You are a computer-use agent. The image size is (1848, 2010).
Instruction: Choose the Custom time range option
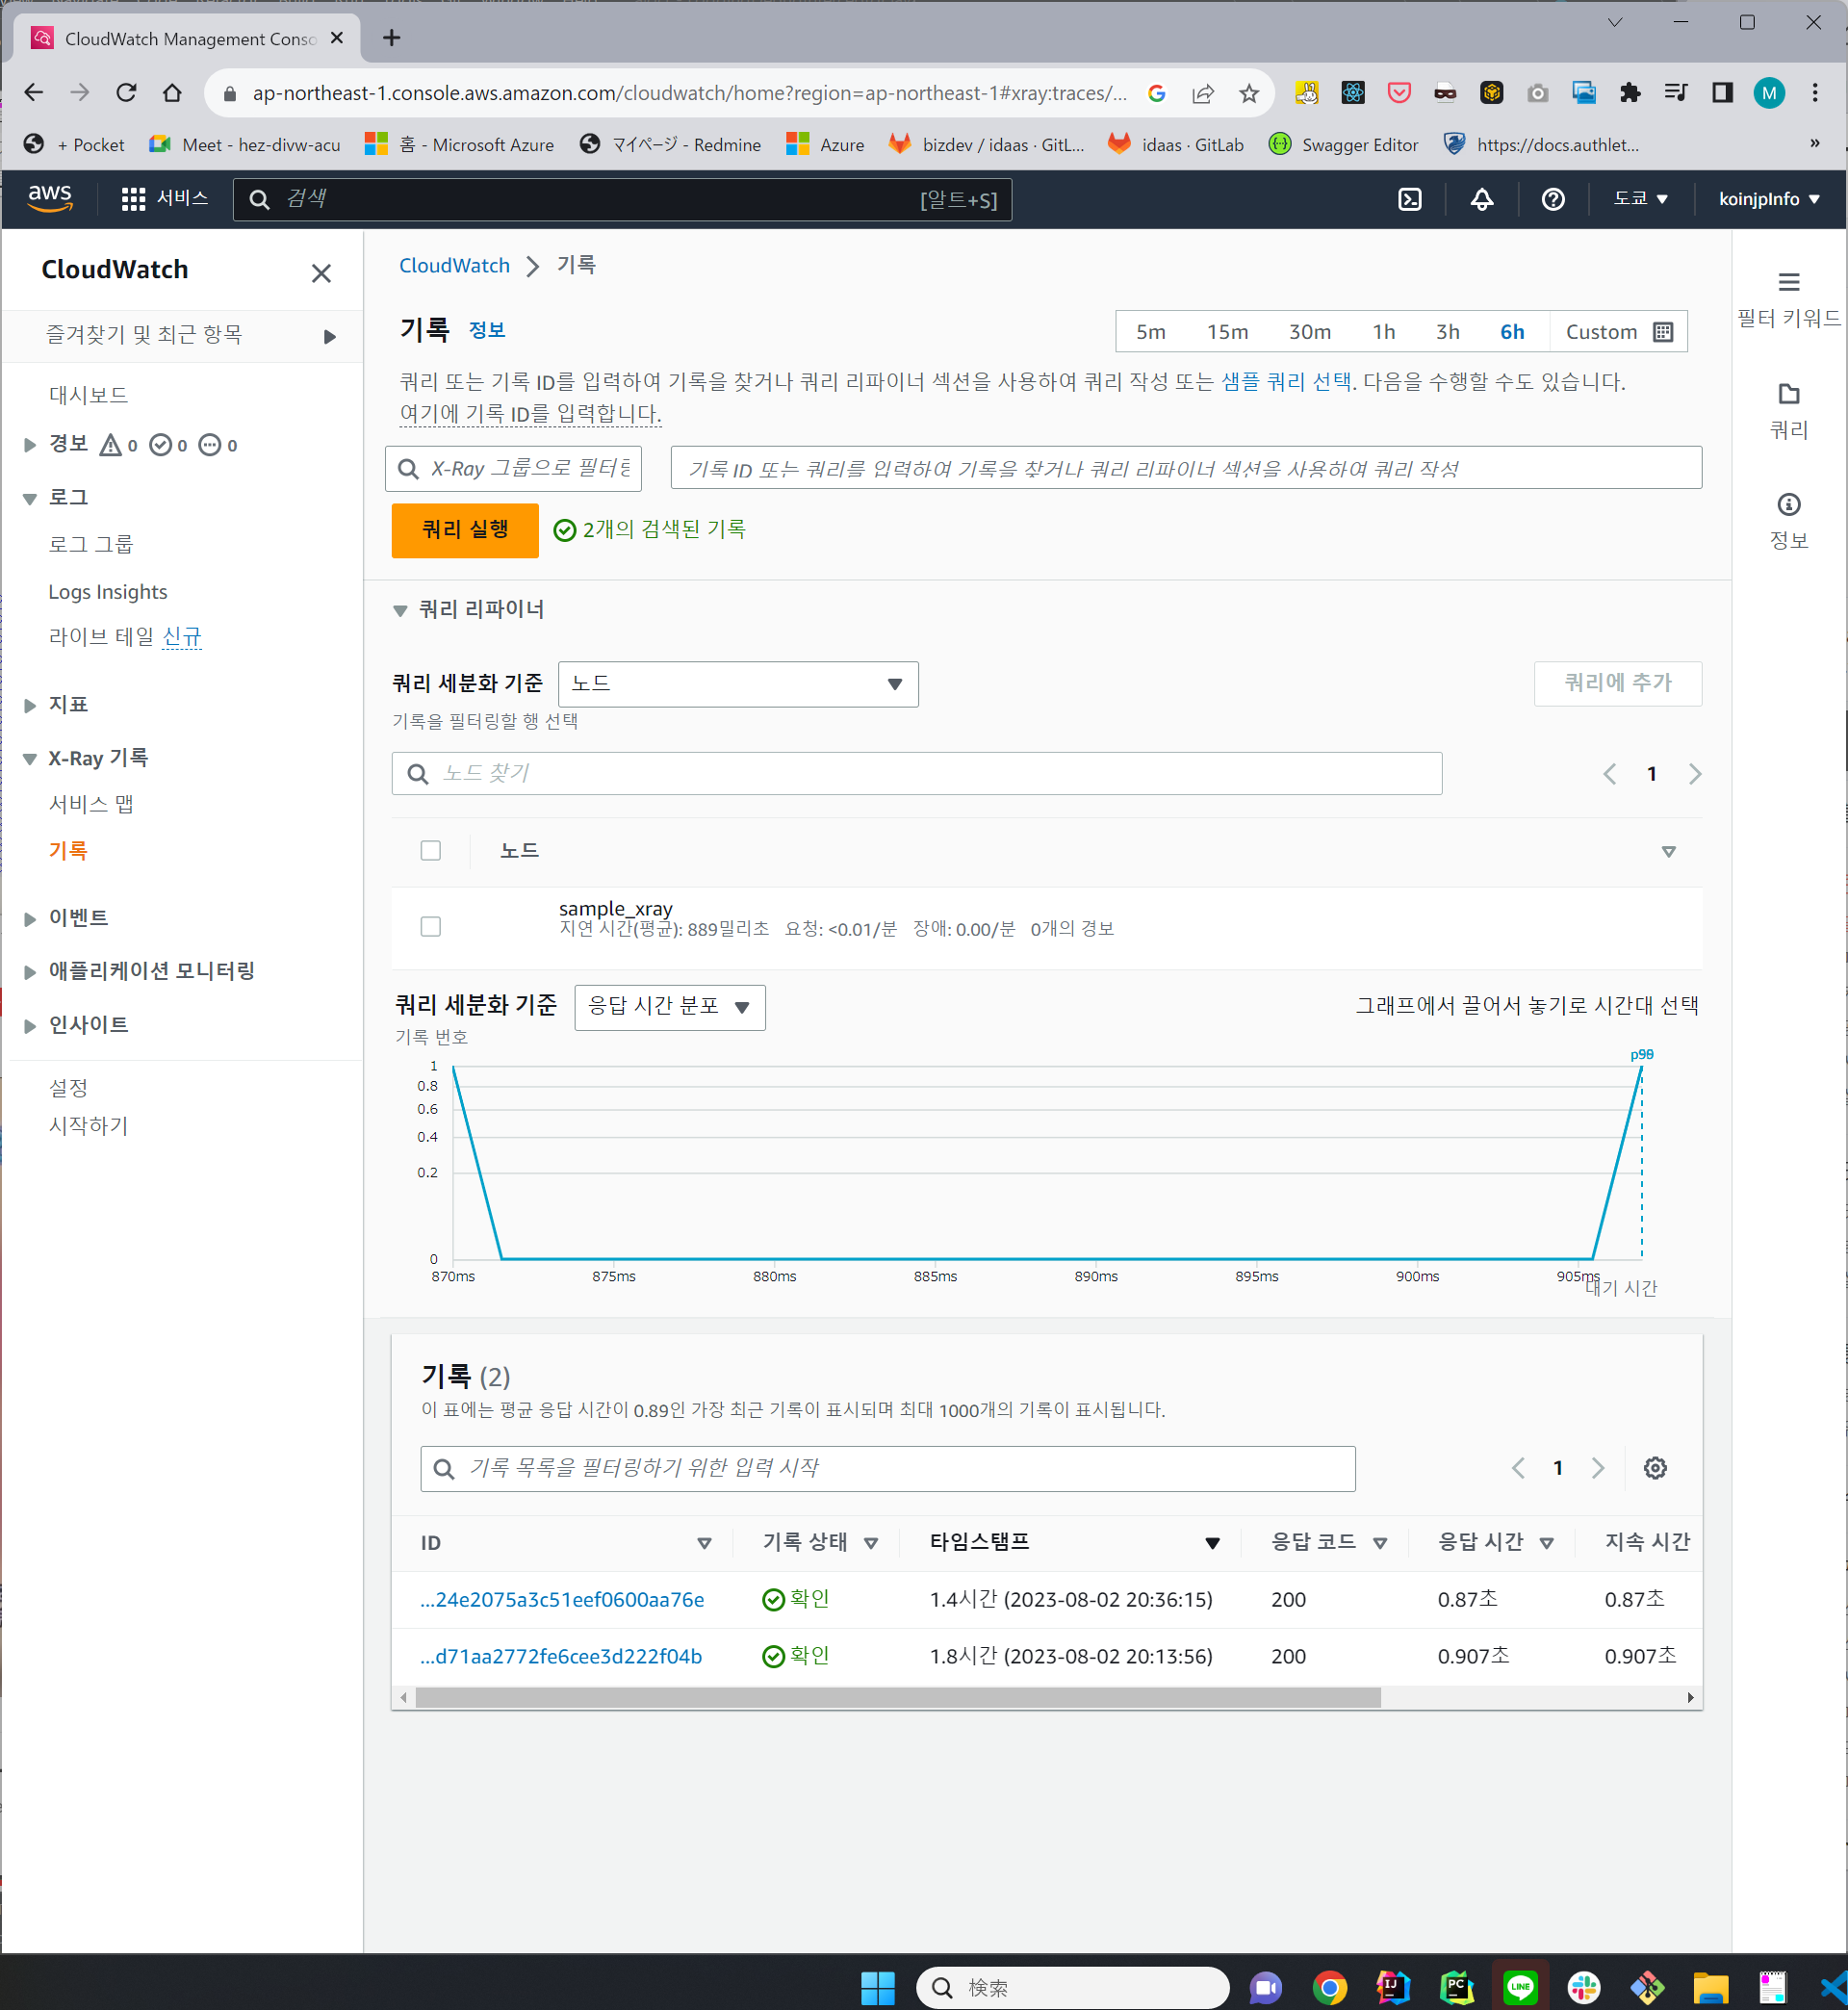click(x=1617, y=332)
